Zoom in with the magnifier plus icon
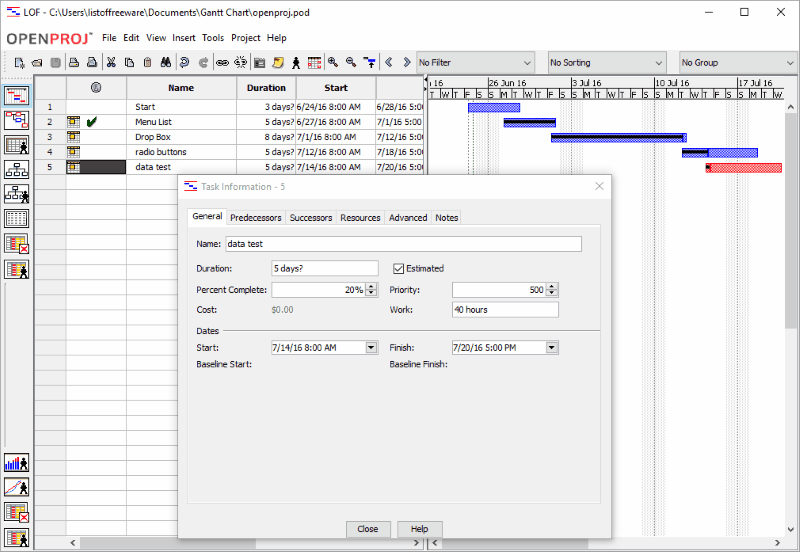The width and height of the screenshot is (800, 552). [x=333, y=62]
